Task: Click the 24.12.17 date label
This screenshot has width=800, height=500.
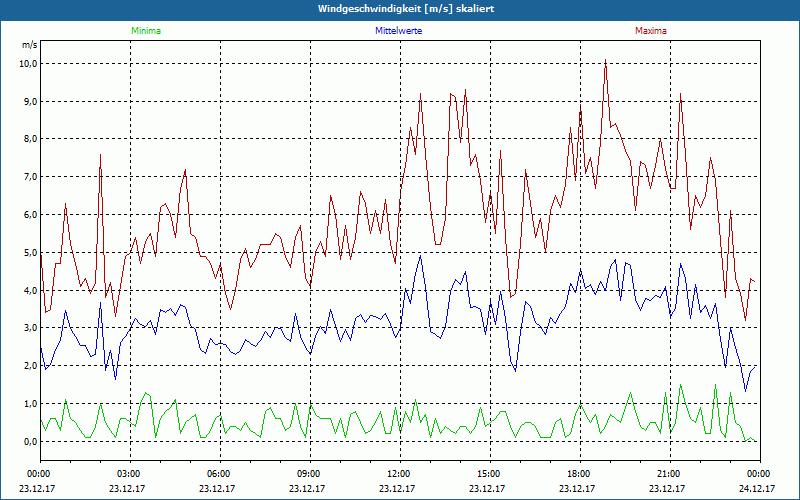Action: pyautogui.click(x=757, y=488)
